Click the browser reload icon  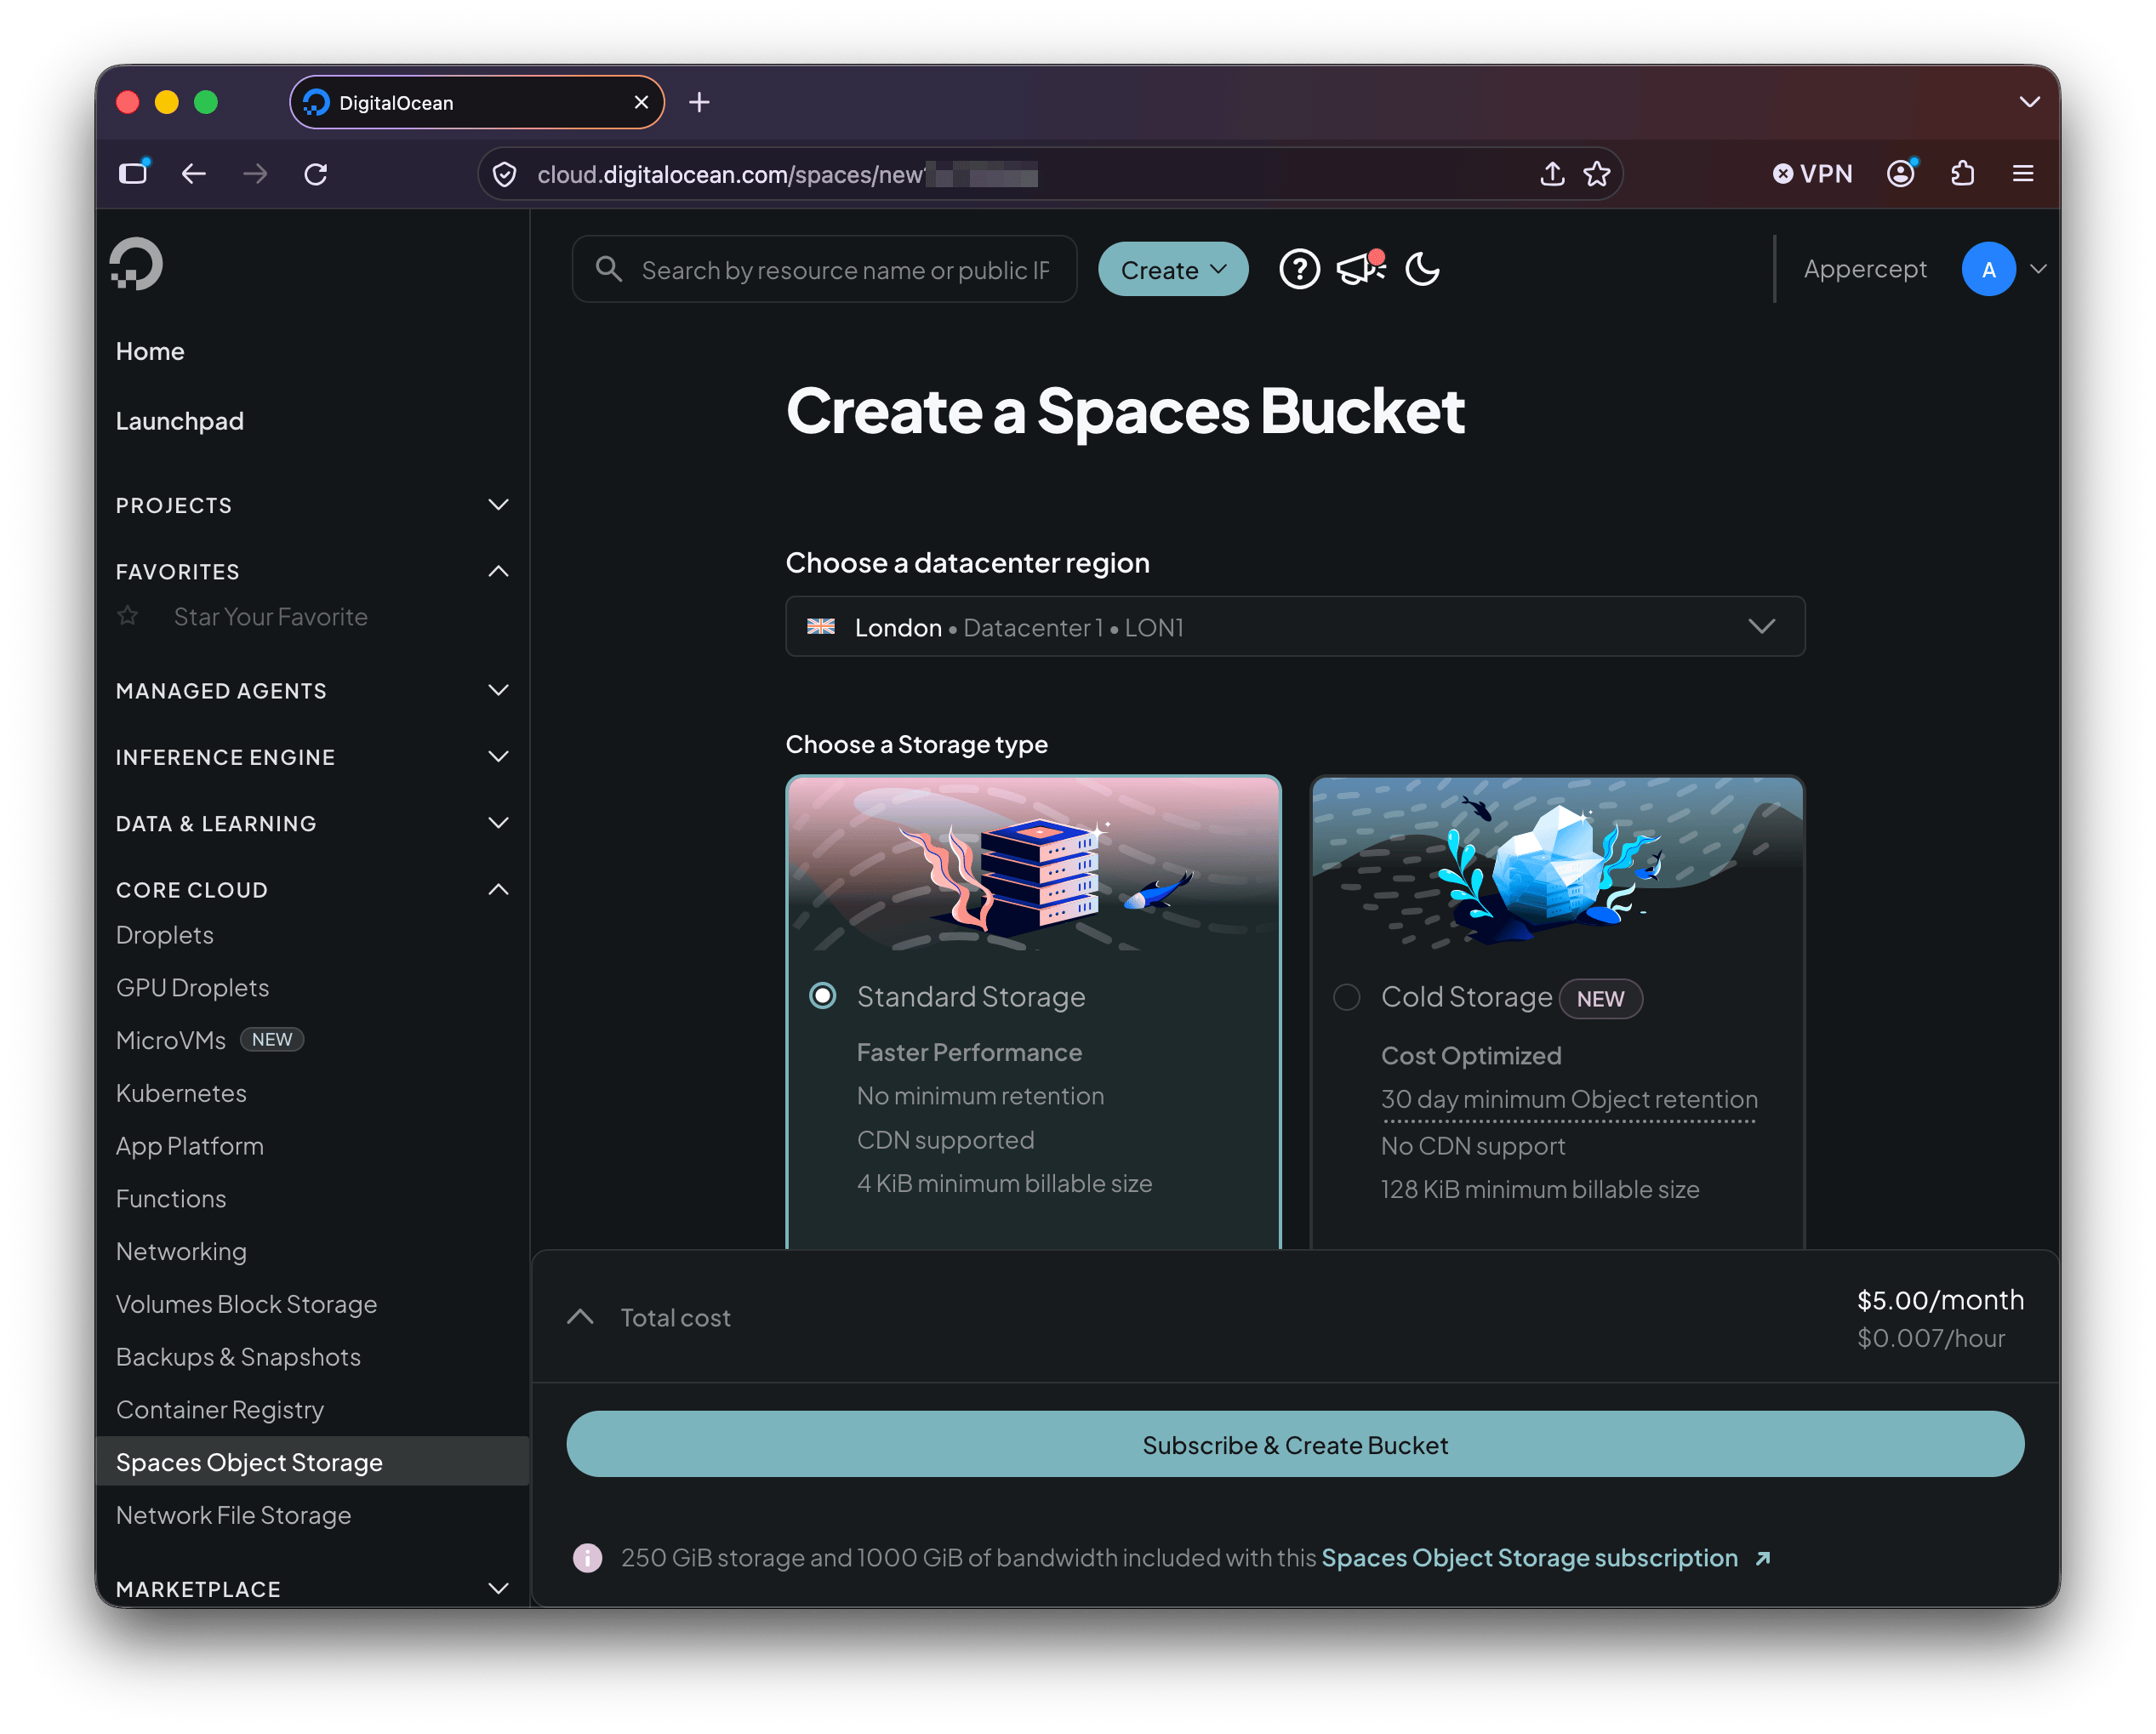316,174
